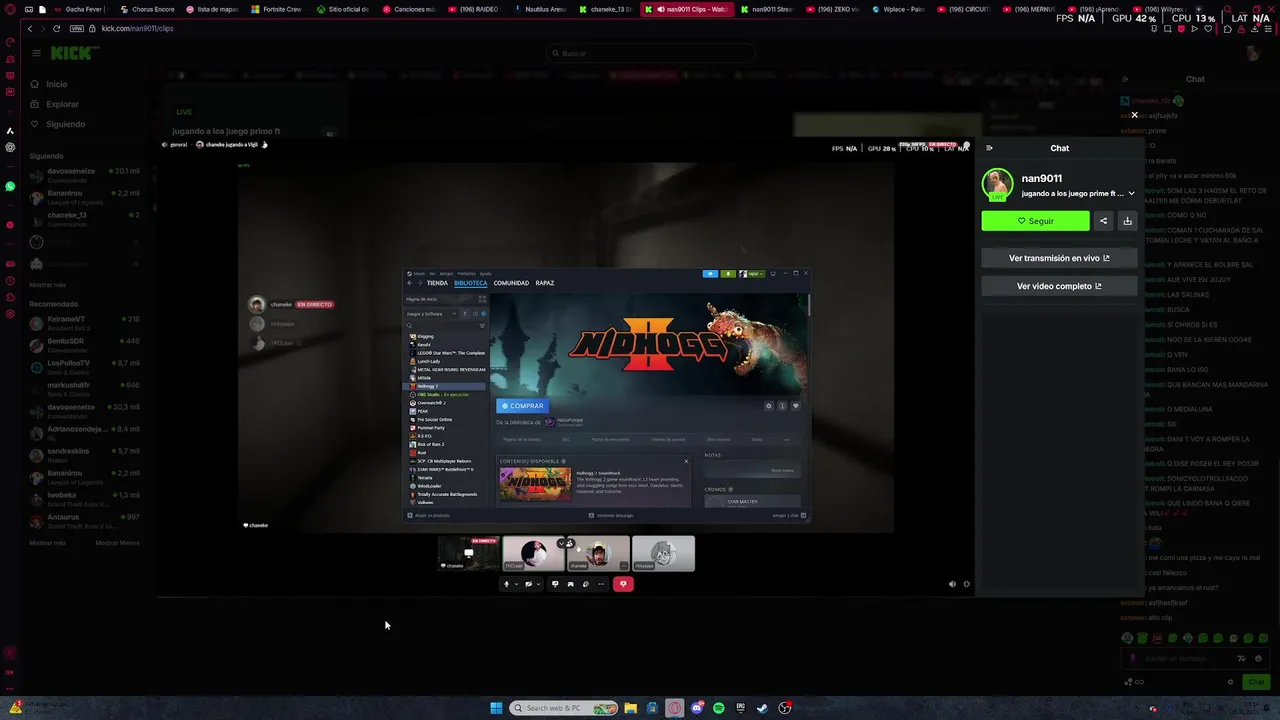Open WhatsApp in the Opera sidebar
Screen dimensions: 1280x720
point(10,186)
